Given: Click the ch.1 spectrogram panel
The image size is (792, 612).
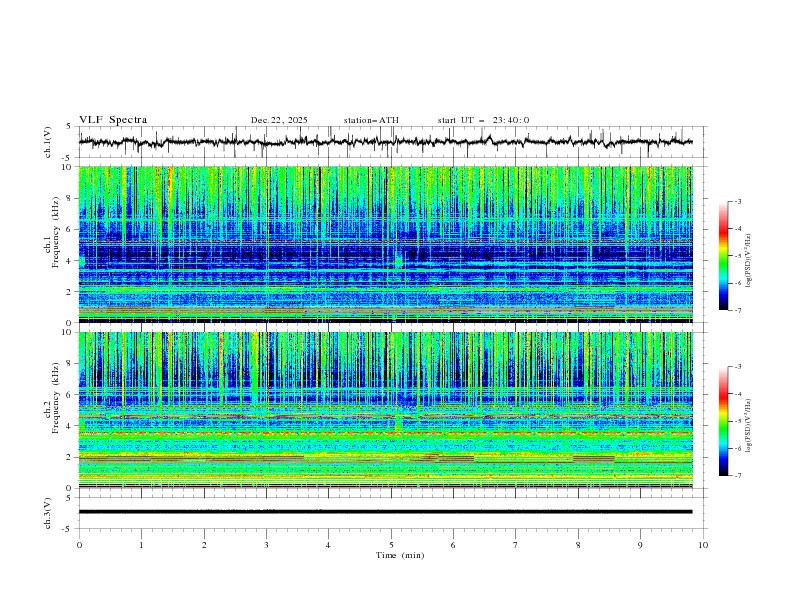Looking at the screenshot, I should click(x=386, y=244).
